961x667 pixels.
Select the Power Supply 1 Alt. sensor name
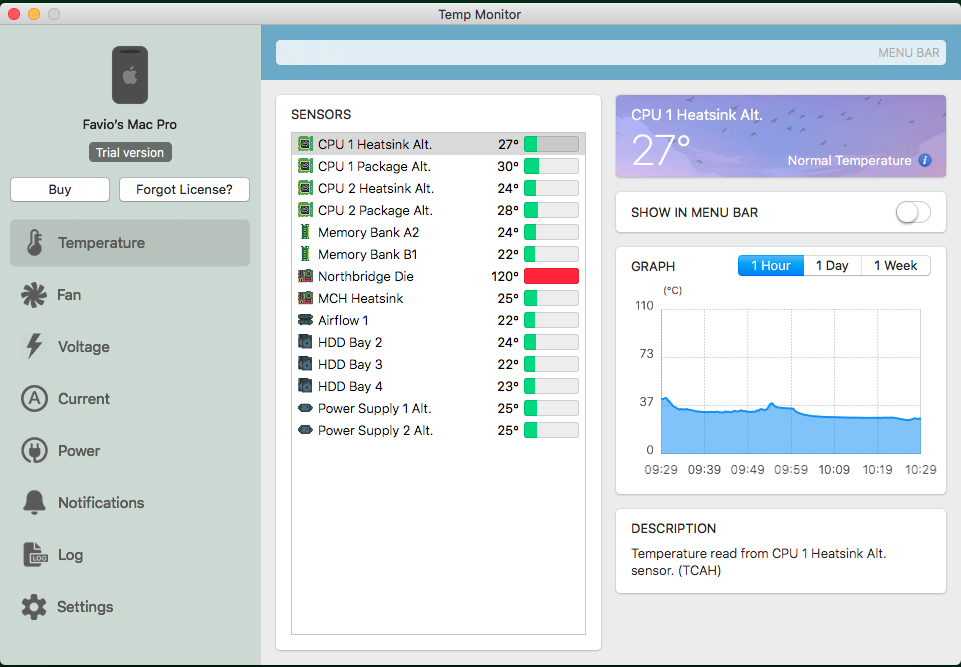pos(374,408)
